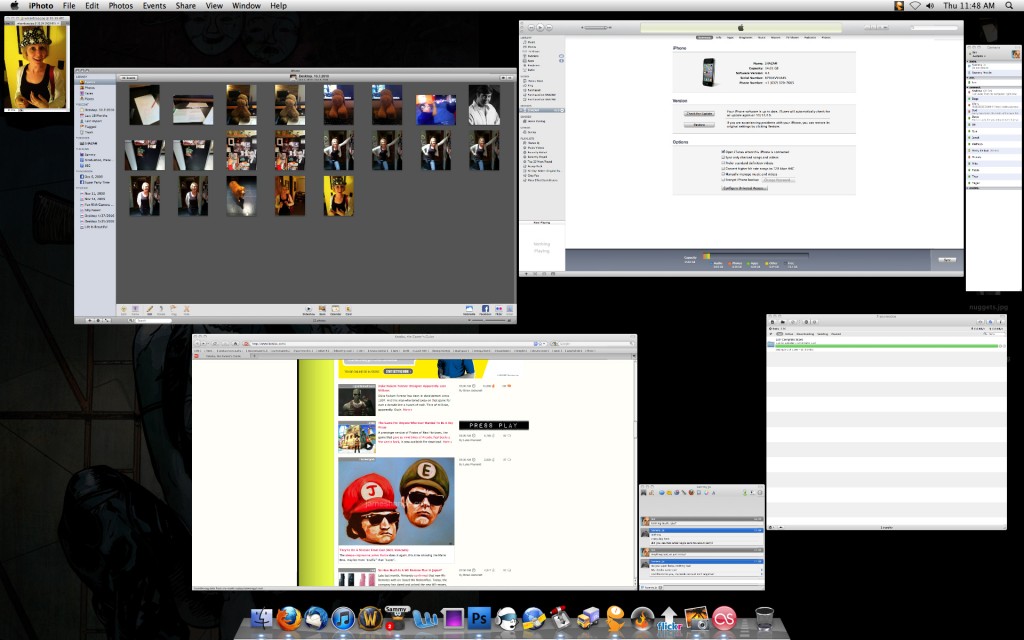Open the Apple menu
This screenshot has height=640, width=1024.
[14, 6]
